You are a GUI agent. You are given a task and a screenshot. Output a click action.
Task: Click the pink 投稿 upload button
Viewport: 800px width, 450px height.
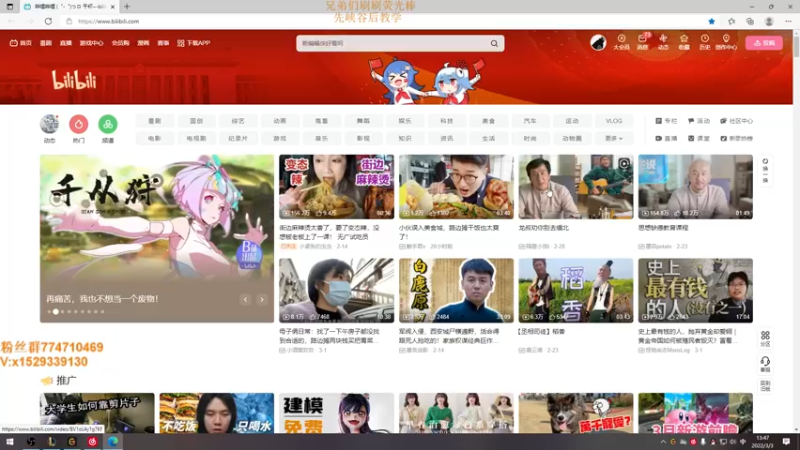(x=764, y=43)
